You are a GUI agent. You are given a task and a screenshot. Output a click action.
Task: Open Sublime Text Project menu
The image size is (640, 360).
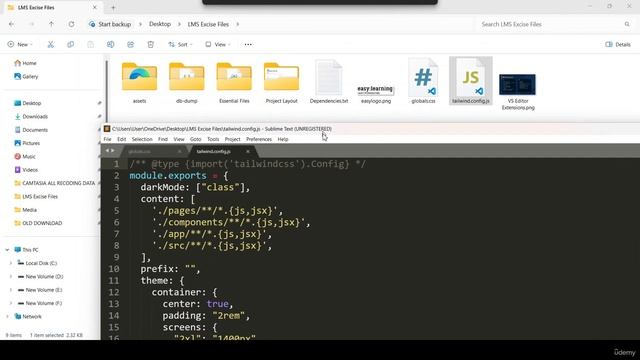[x=233, y=139]
